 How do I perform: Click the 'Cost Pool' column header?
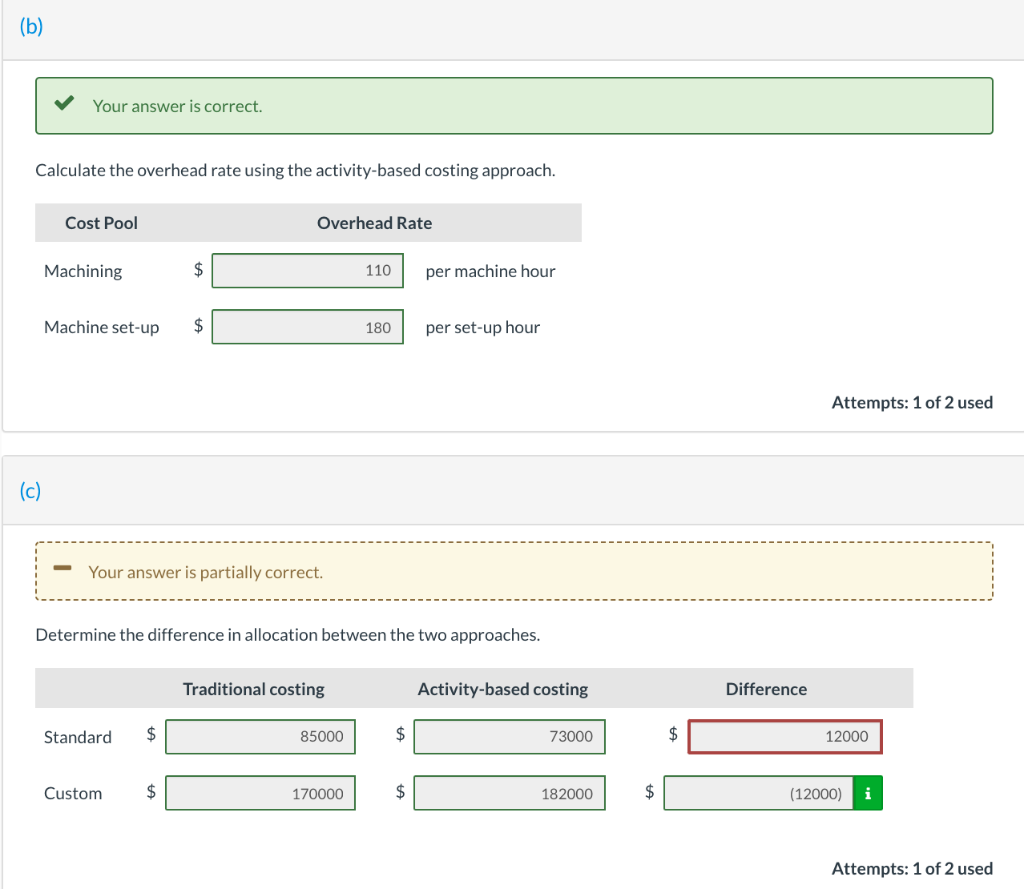[101, 223]
